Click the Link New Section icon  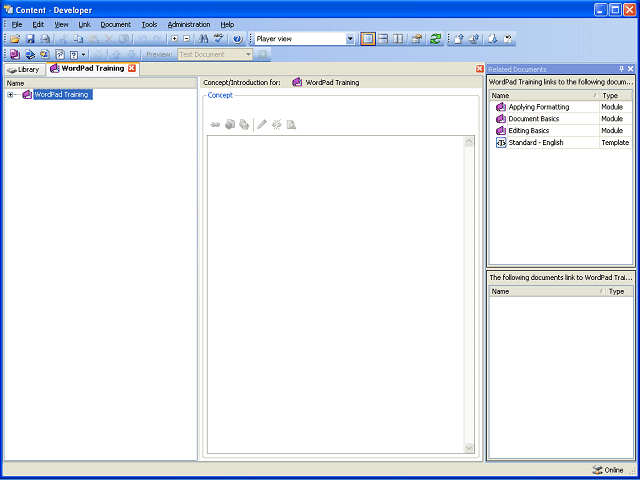click(x=30, y=54)
